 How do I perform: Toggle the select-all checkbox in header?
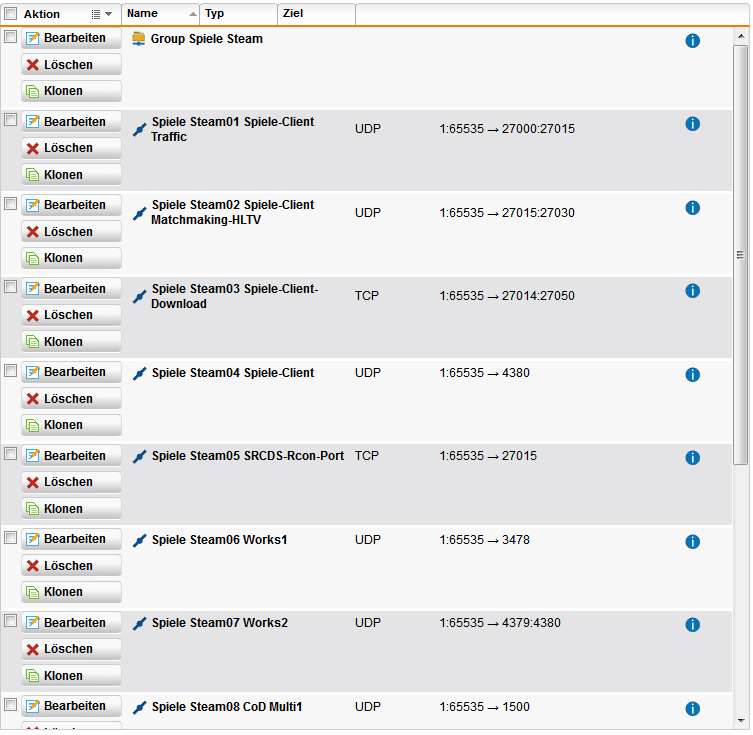11,13
